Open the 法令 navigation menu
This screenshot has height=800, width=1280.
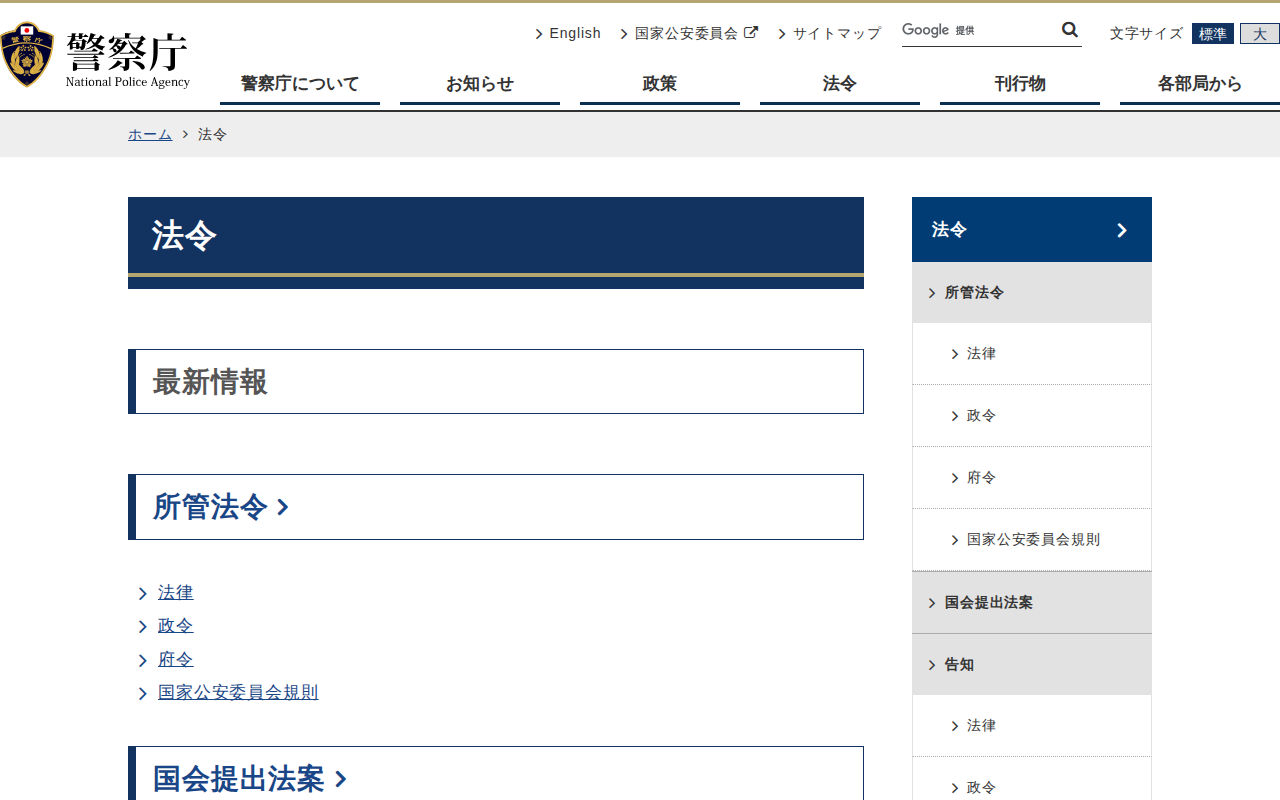(840, 84)
